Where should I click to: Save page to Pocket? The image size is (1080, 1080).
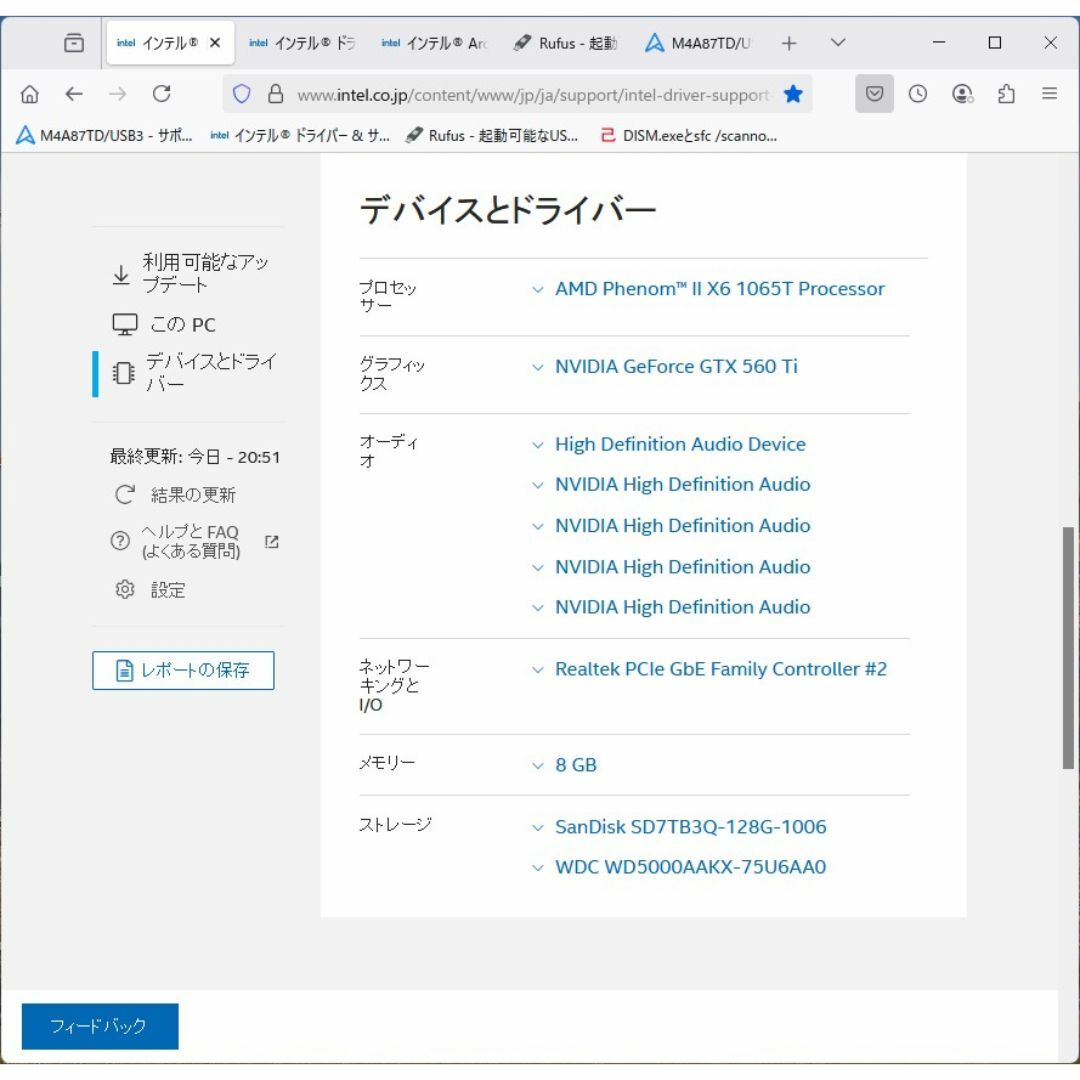pyautogui.click(x=874, y=94)
